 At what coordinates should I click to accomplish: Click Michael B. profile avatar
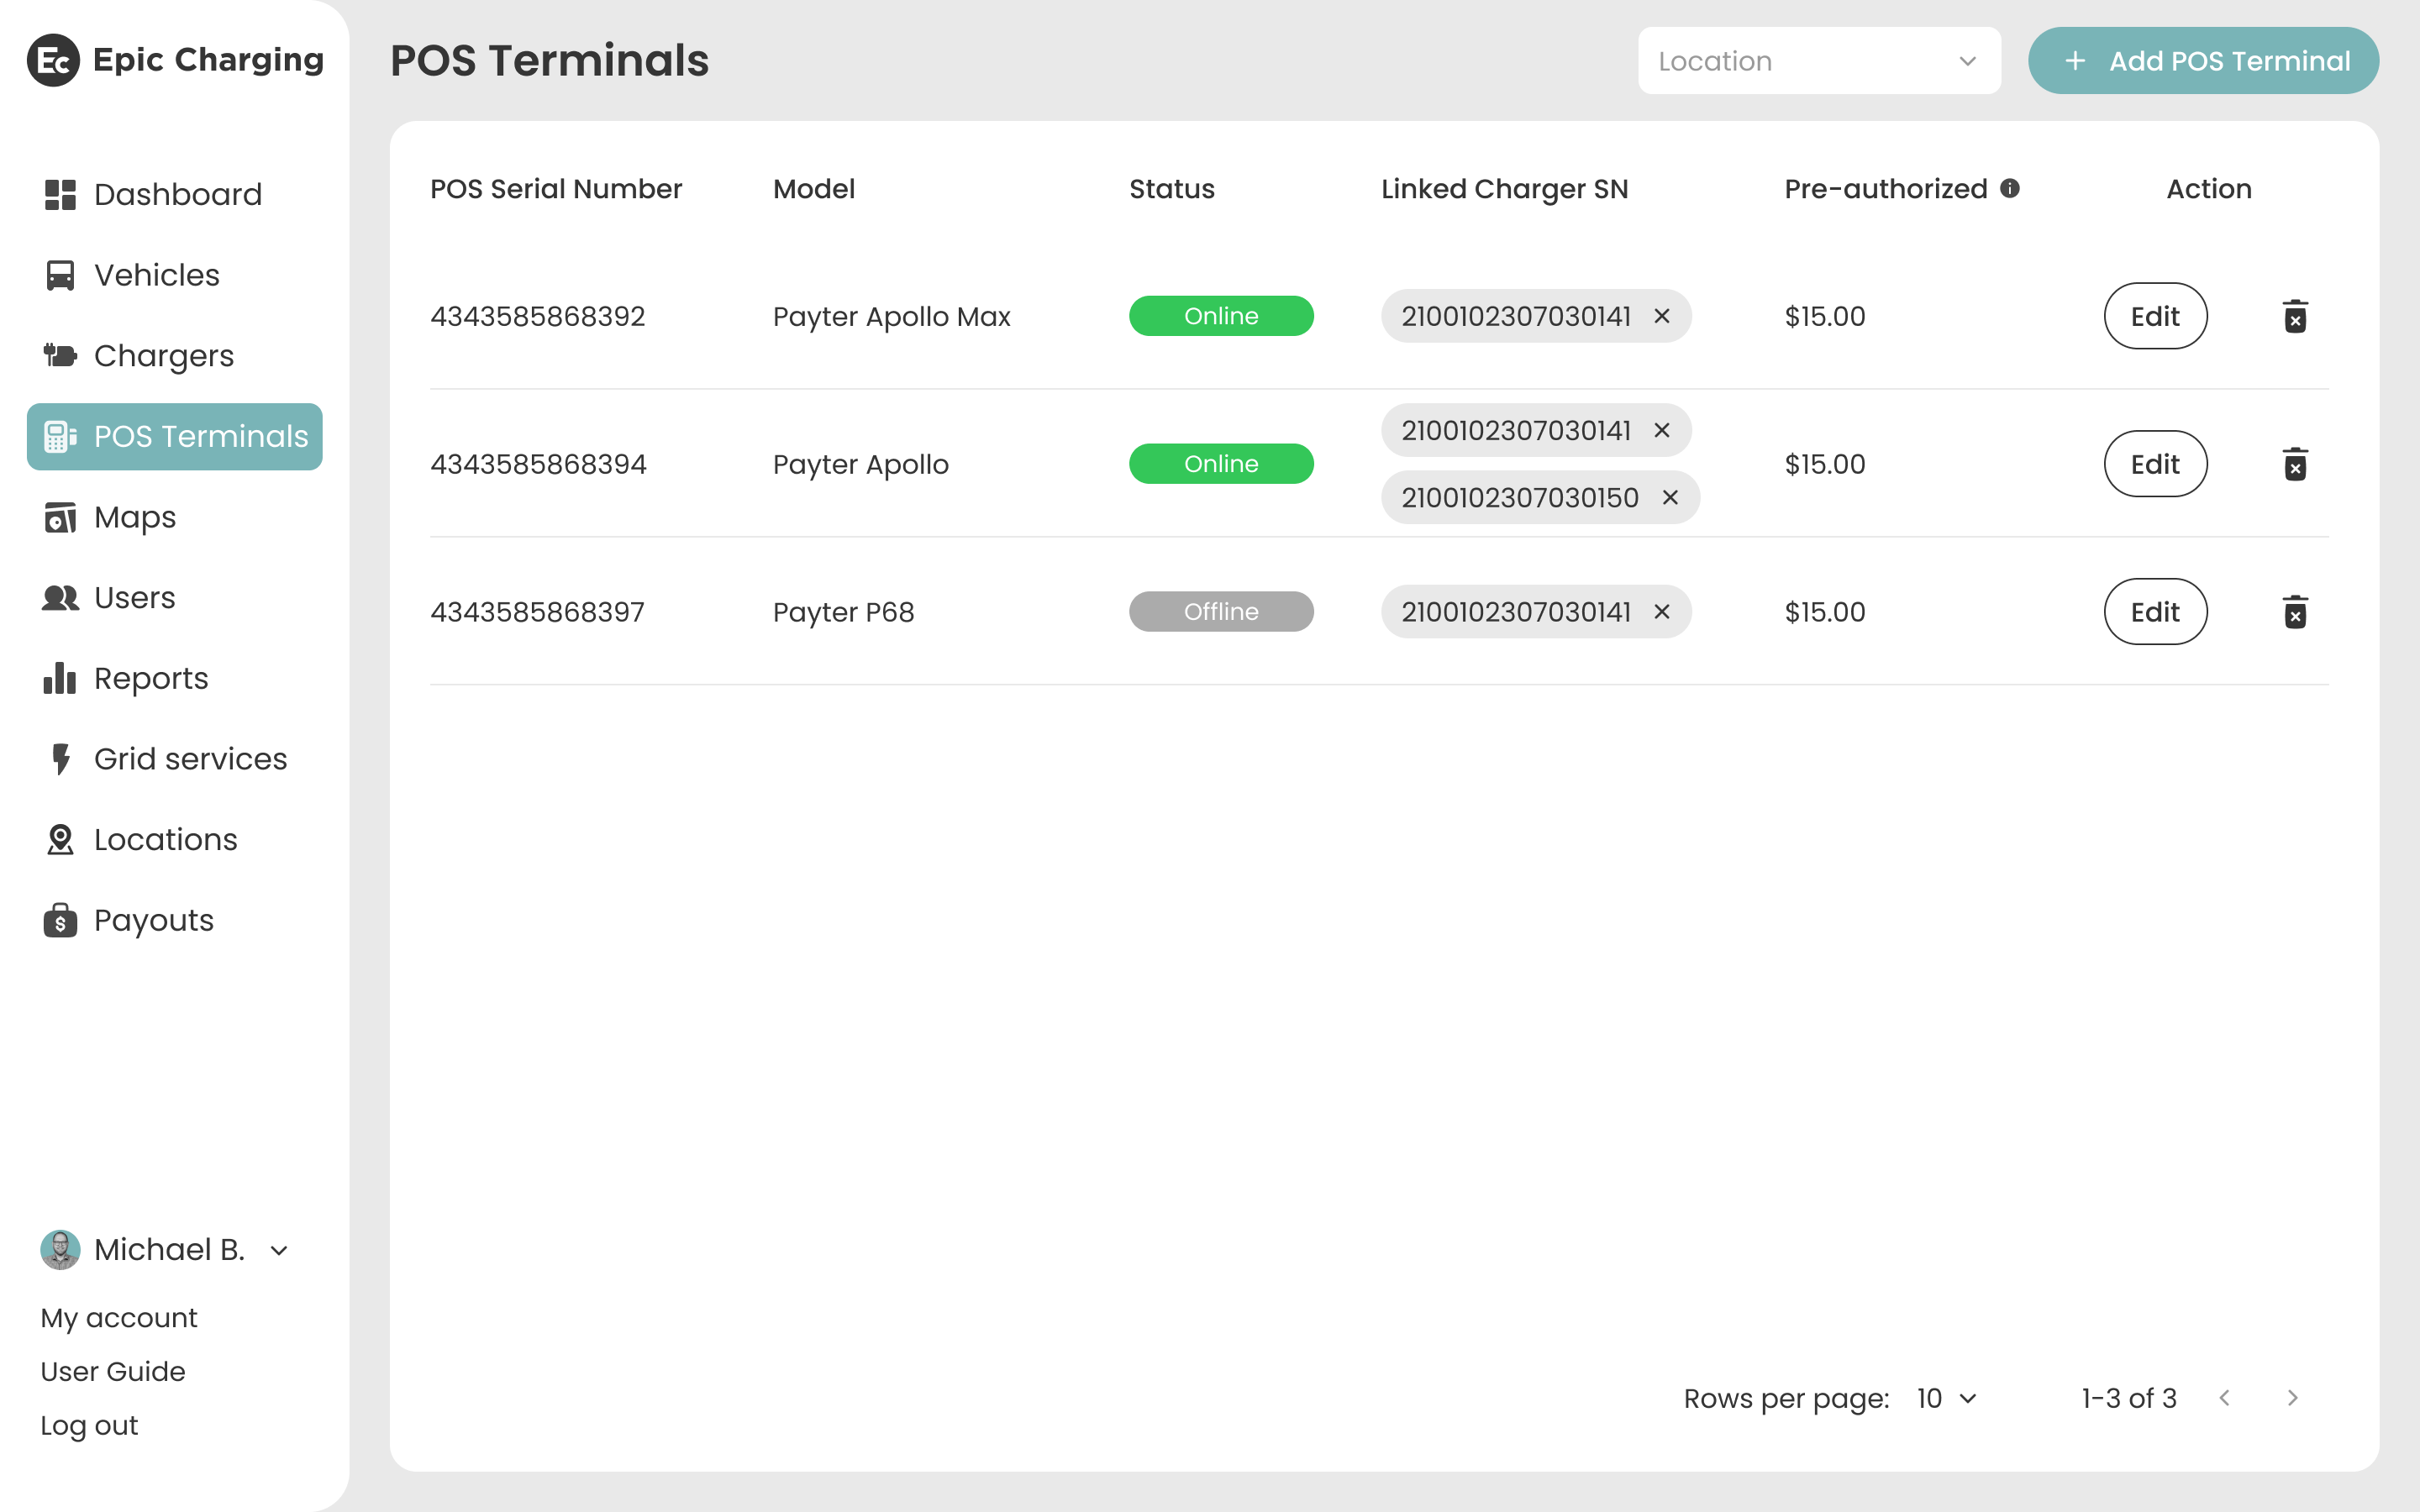60,1250
